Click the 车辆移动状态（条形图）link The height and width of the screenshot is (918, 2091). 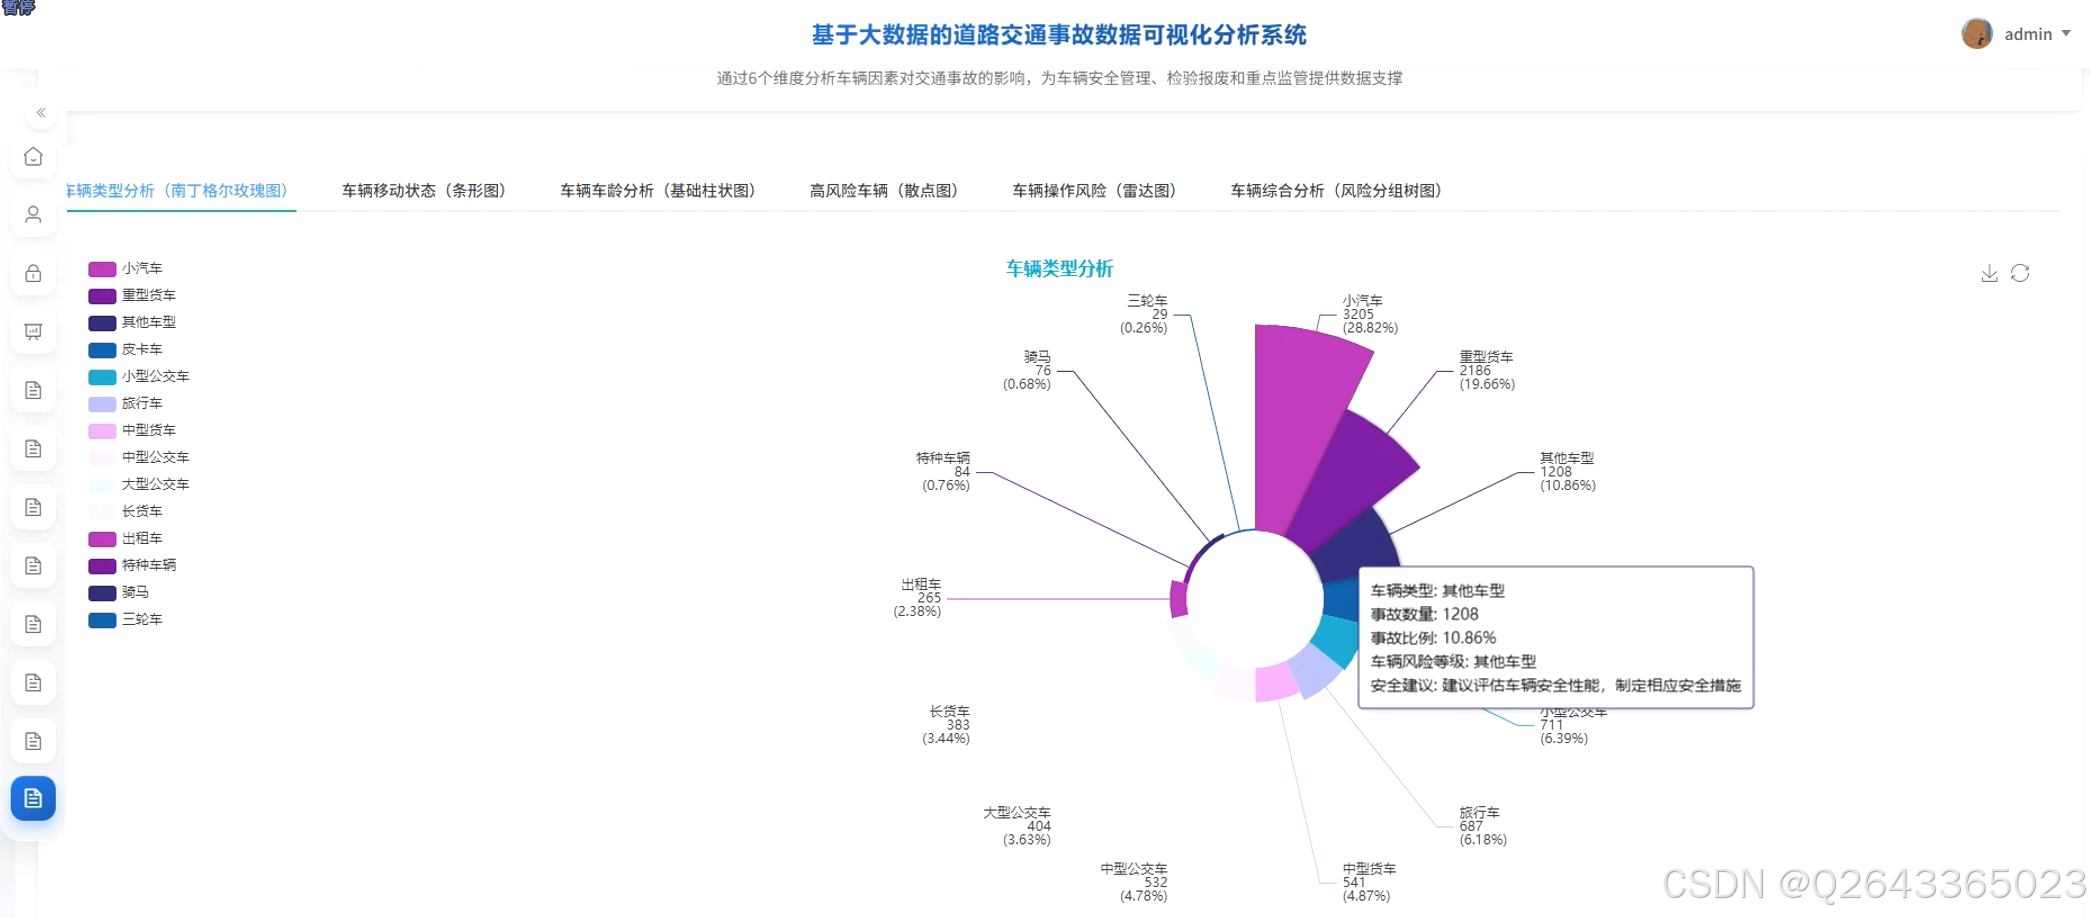point(424,190)
